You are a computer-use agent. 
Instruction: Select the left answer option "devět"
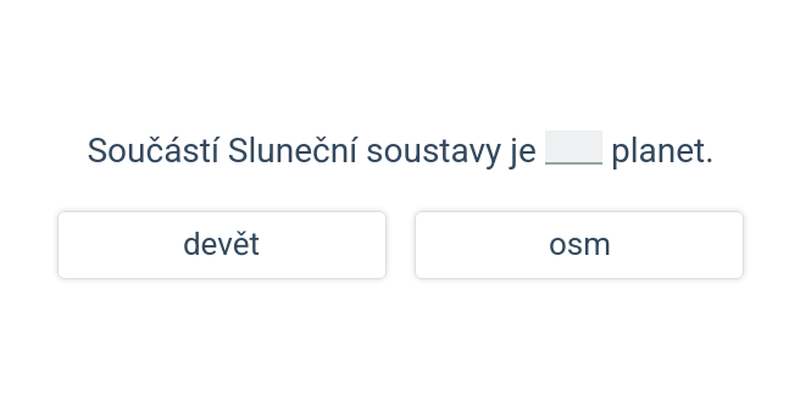pos(221,245)
